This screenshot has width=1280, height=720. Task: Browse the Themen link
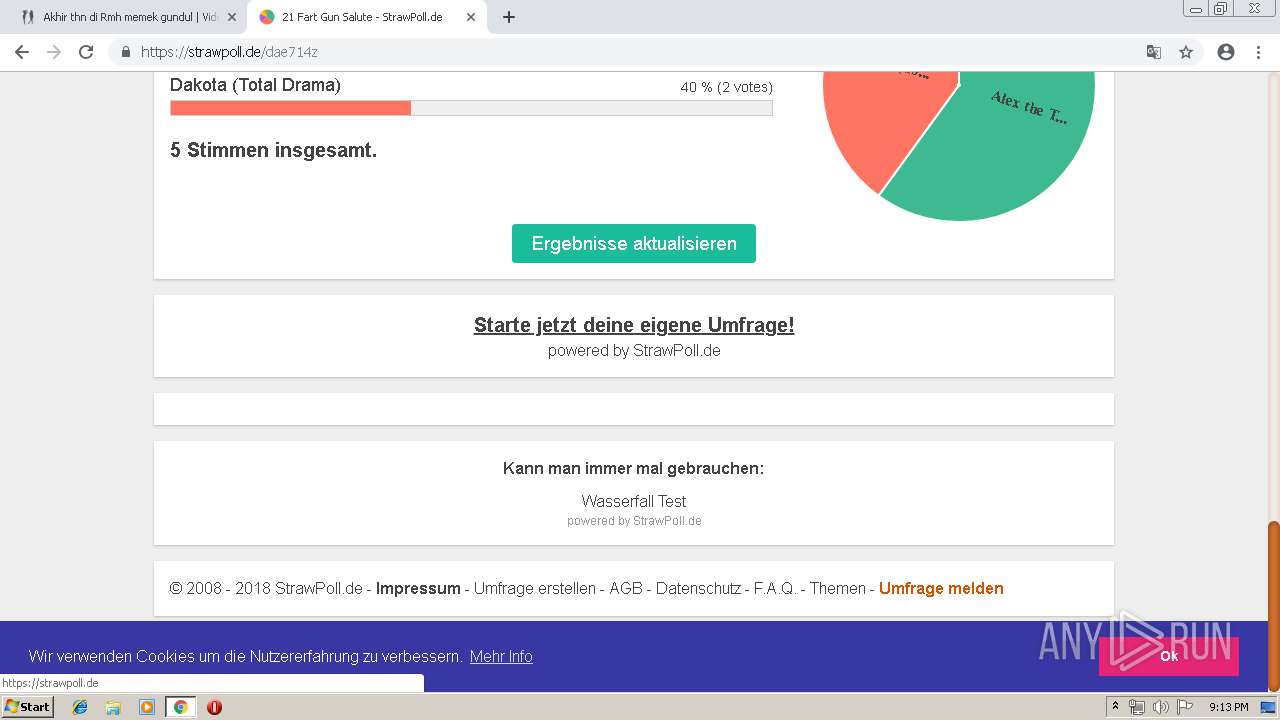[x=838, y=588]
